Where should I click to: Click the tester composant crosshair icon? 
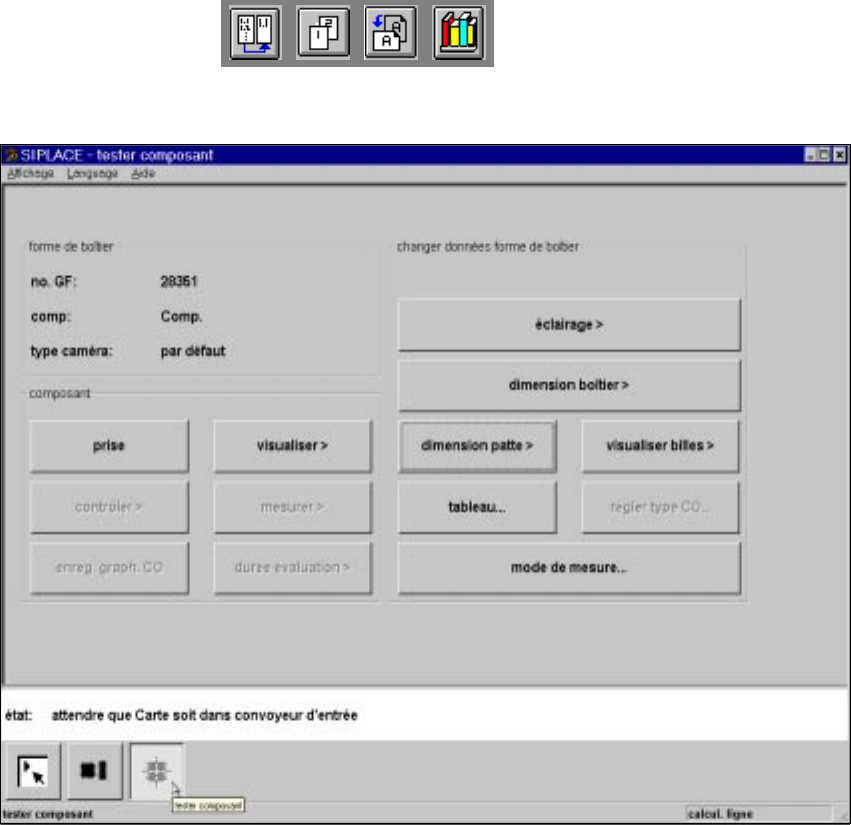pyautogui.click(x=157, y=771)
